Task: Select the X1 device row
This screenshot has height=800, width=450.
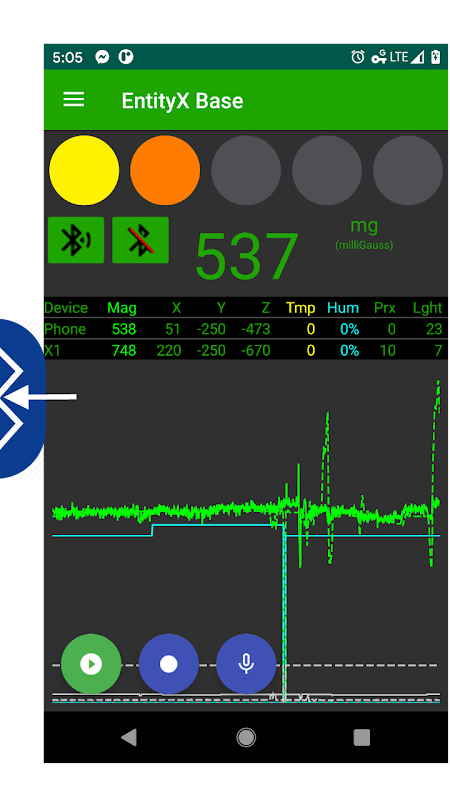Action: (x=246, y=351)
